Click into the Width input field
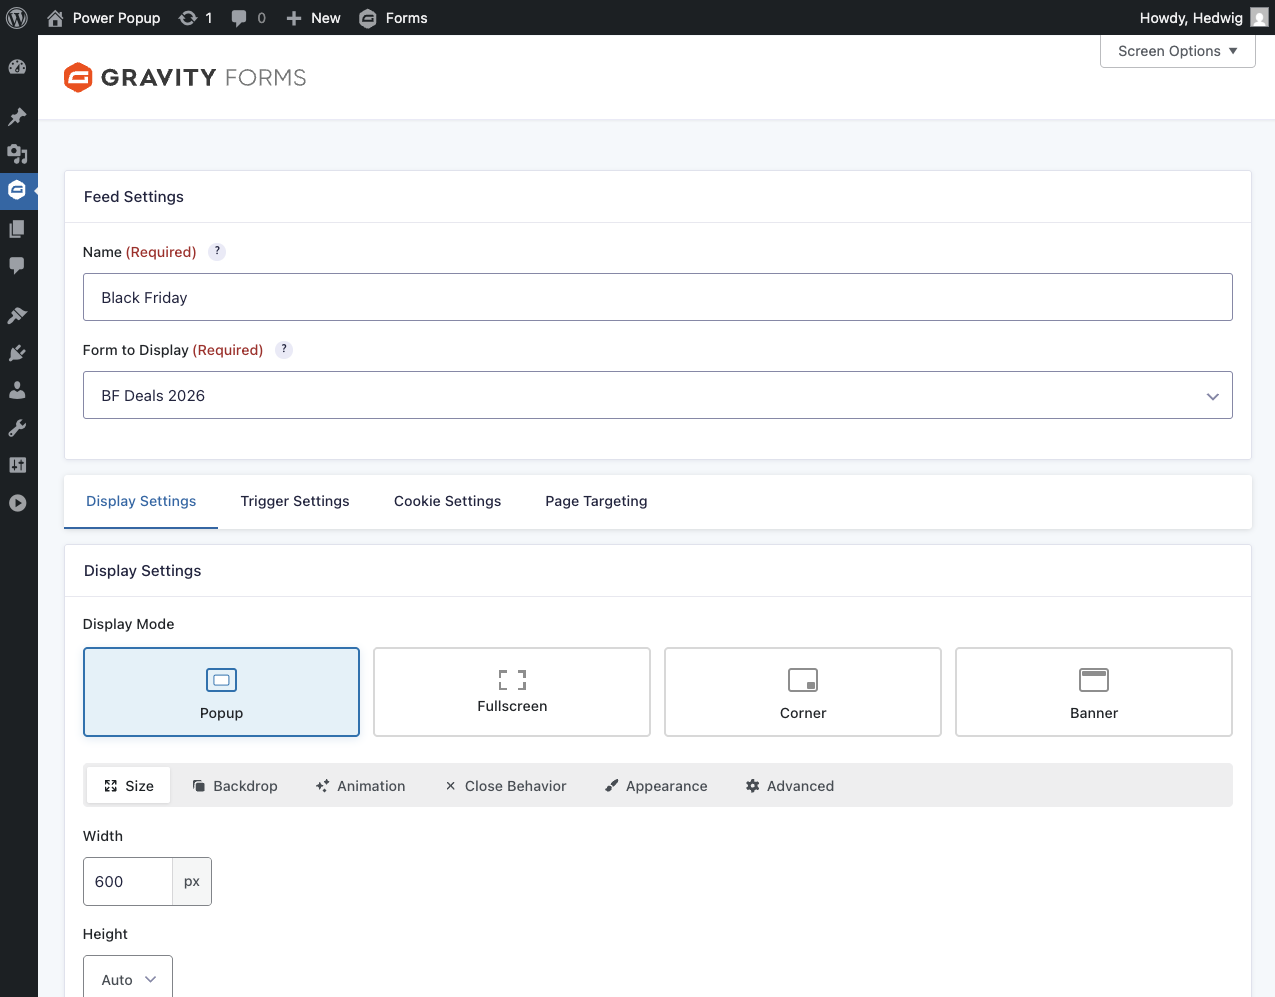Image resolution: width=1275 pixels, height=997 pixels. click(x=128, y=882)
